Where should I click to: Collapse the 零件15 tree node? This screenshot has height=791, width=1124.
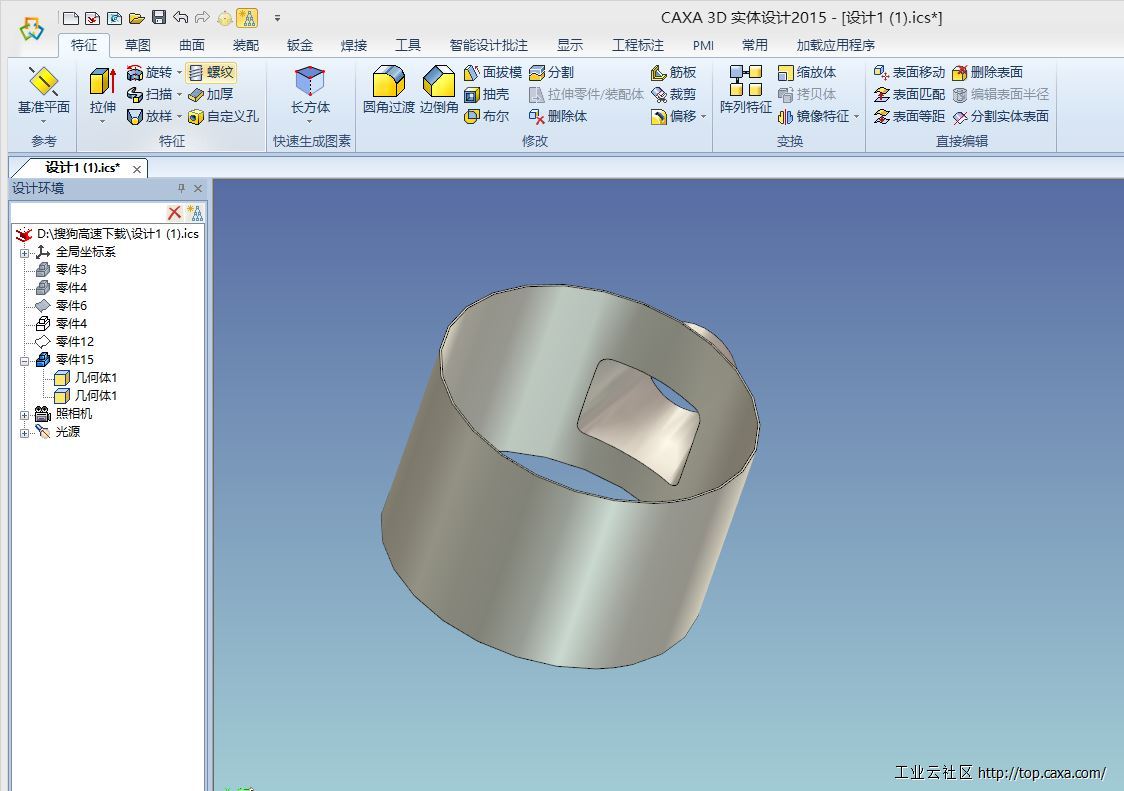[x=25, y=360]
